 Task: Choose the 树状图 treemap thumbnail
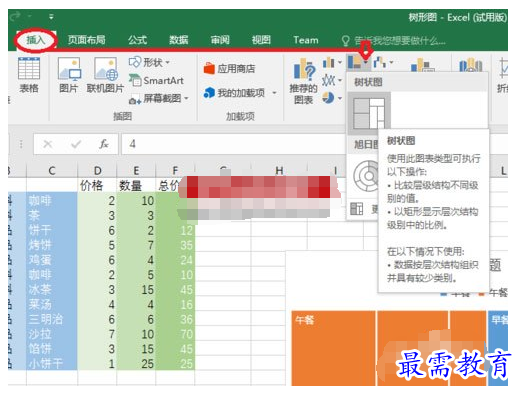click(369, 113)
